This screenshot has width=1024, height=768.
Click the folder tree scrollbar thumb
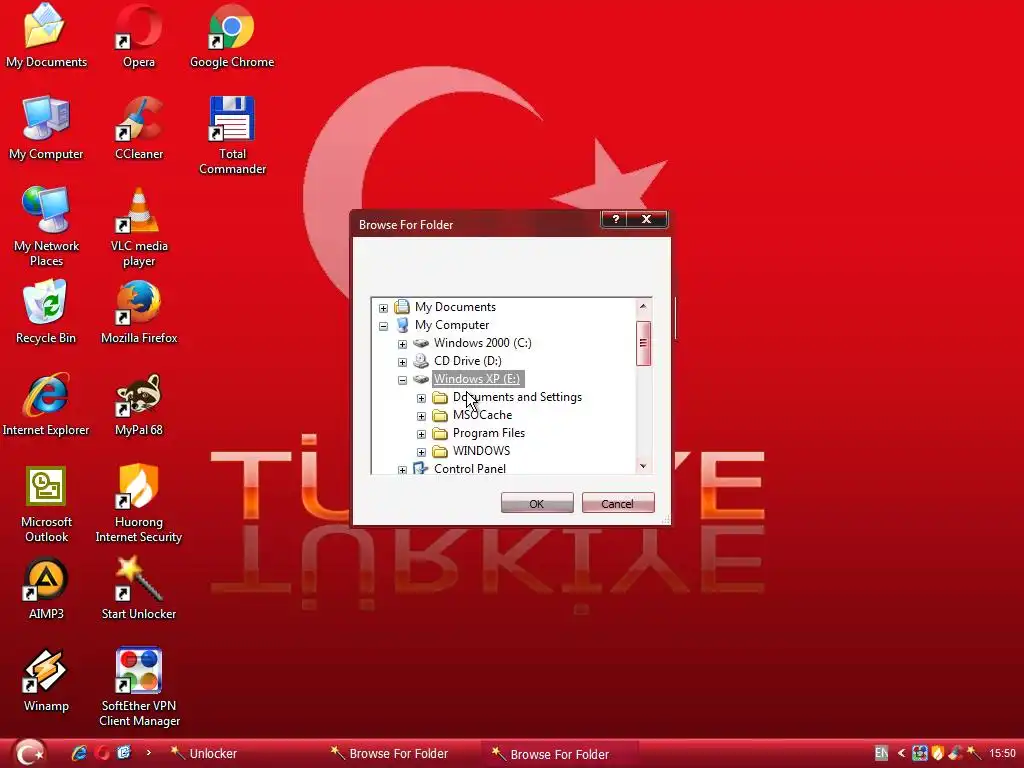643,343
